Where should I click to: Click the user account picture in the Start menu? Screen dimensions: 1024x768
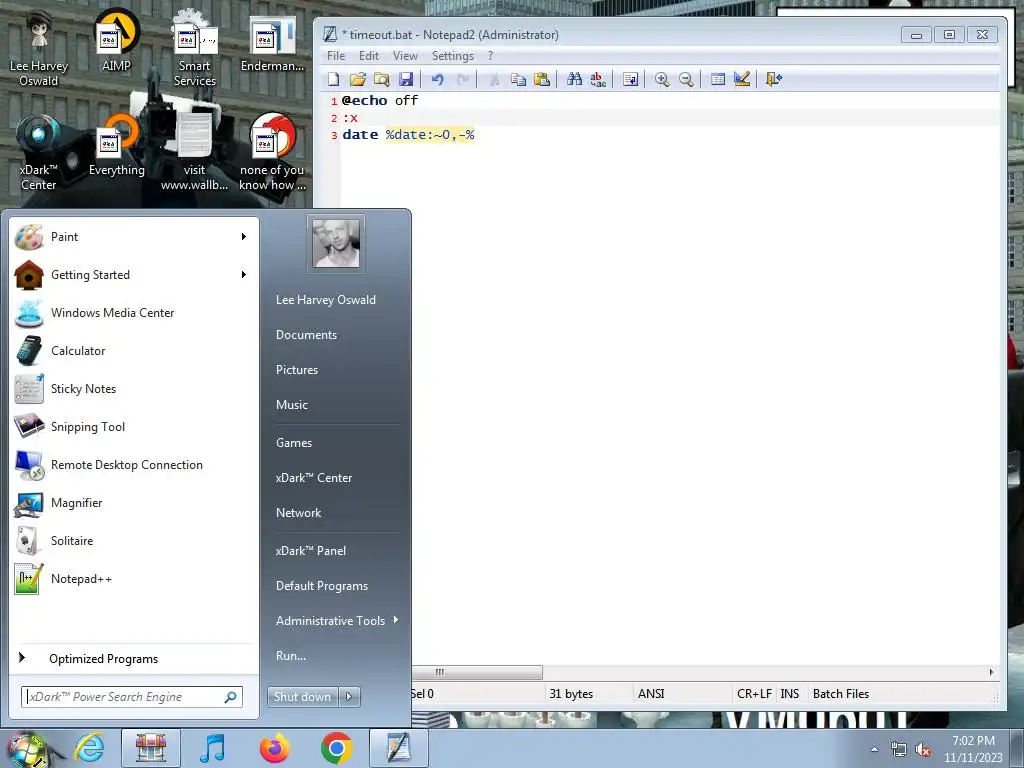[x=336, y=244]
